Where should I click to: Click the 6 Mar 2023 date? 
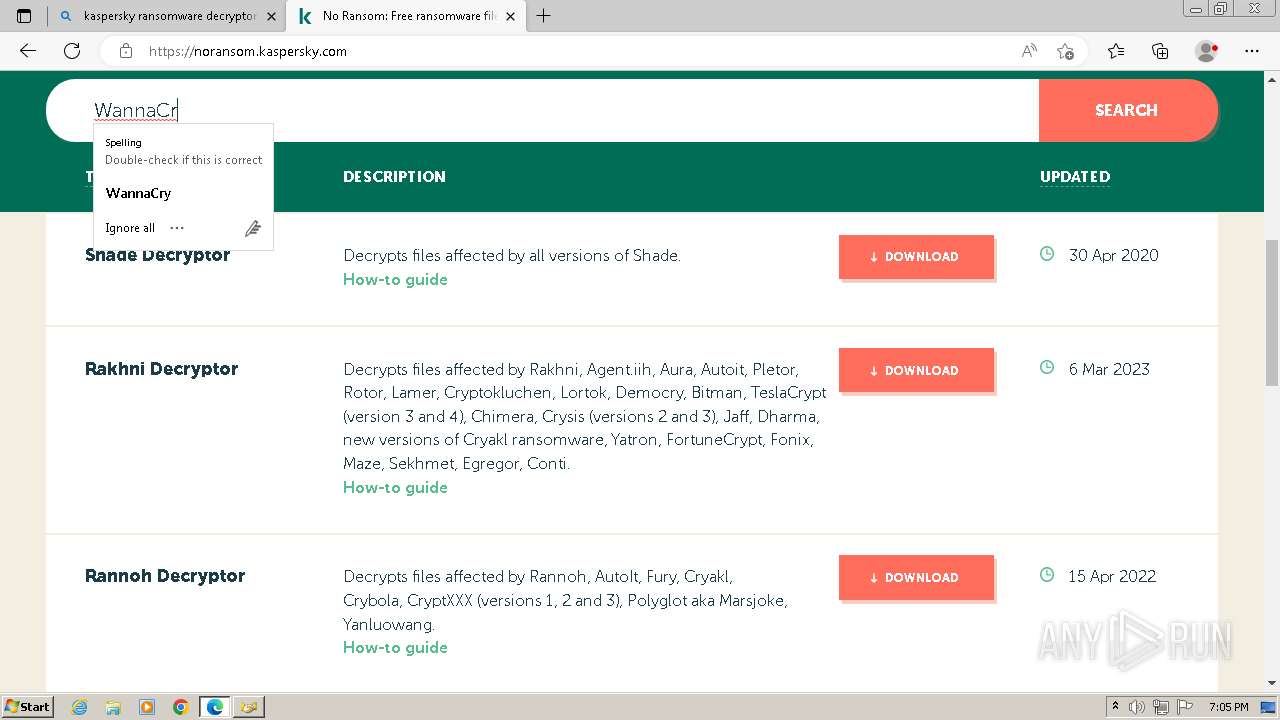[x=1109, y=369]
